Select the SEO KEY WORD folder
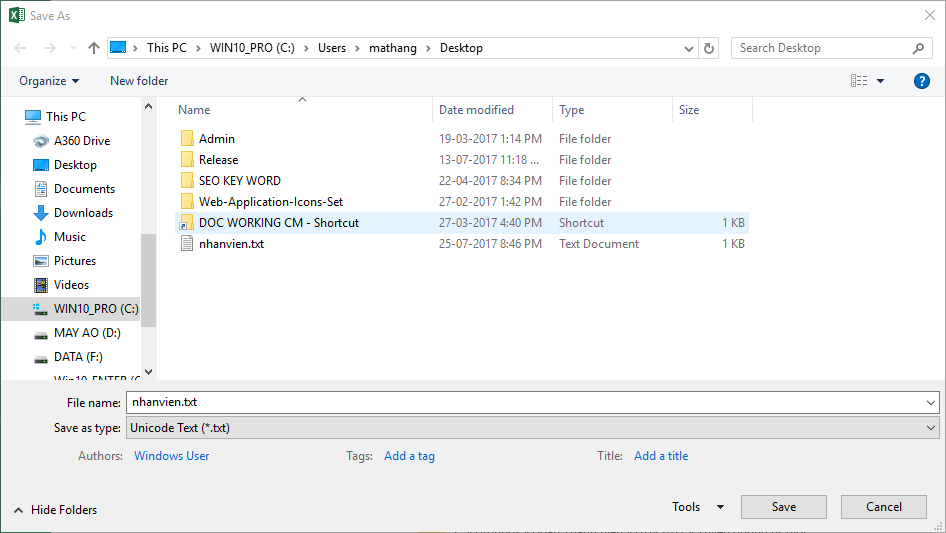Screen dimensions: 946x533 pos(240,181)
